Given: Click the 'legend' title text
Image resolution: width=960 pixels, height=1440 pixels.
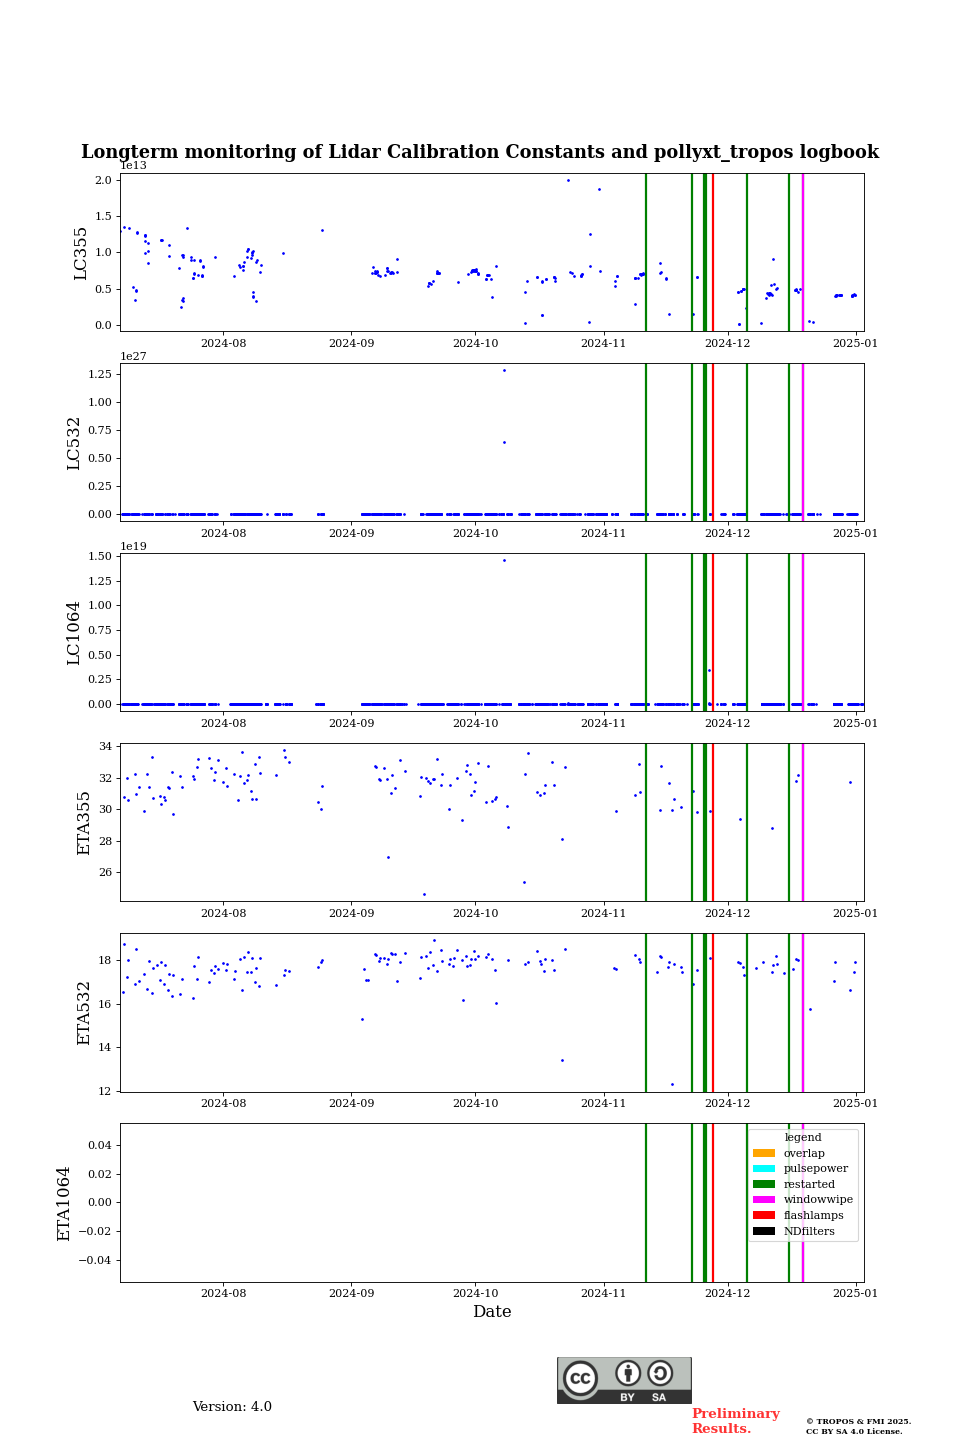Looking at the screenshot, I should 803,1137.
